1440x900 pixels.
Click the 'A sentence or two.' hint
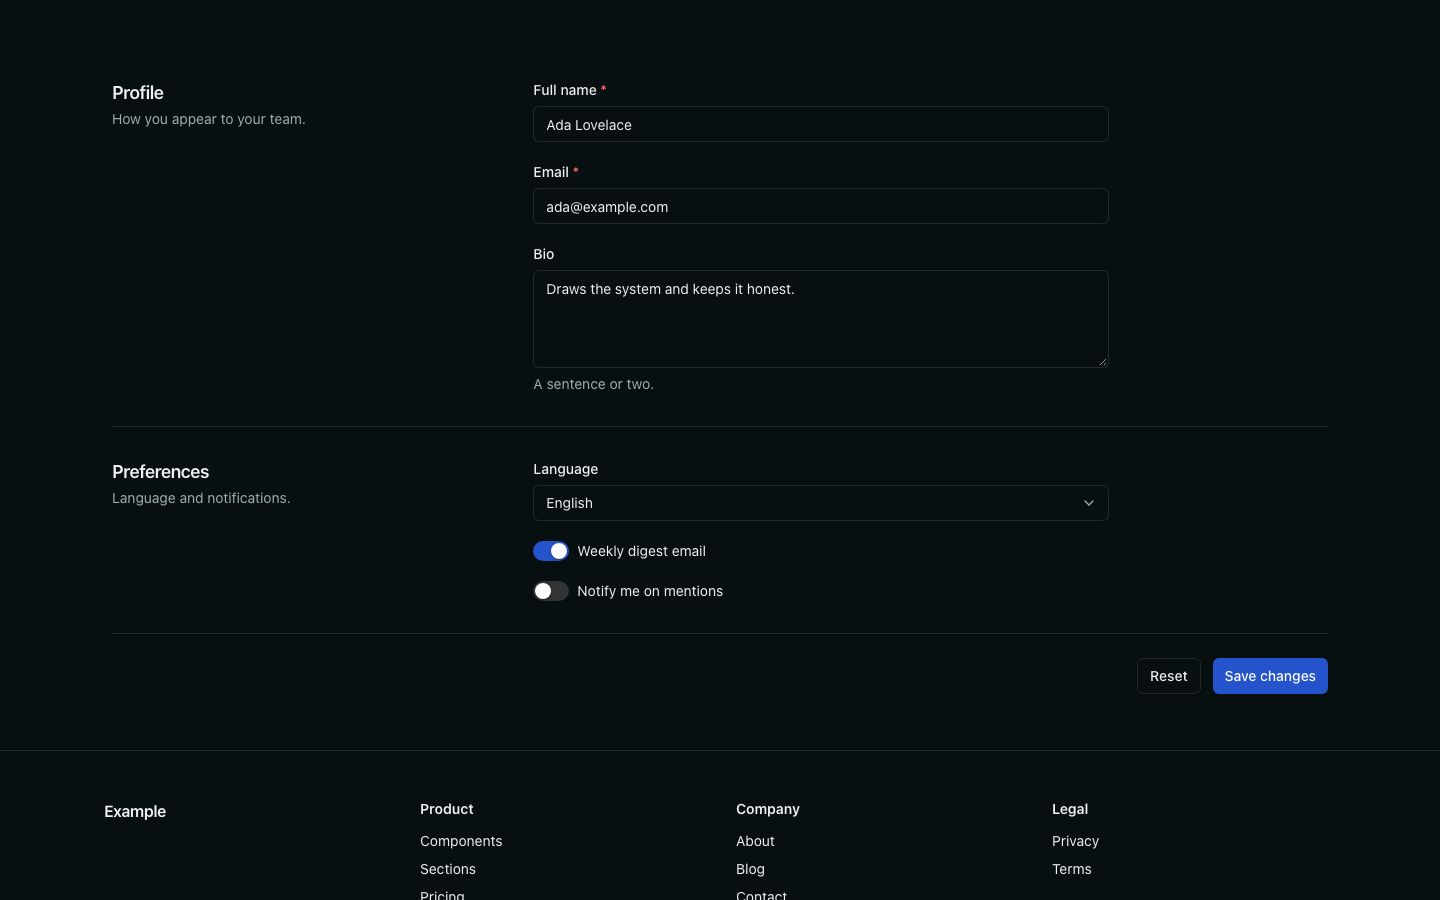[x=593, y=384]
